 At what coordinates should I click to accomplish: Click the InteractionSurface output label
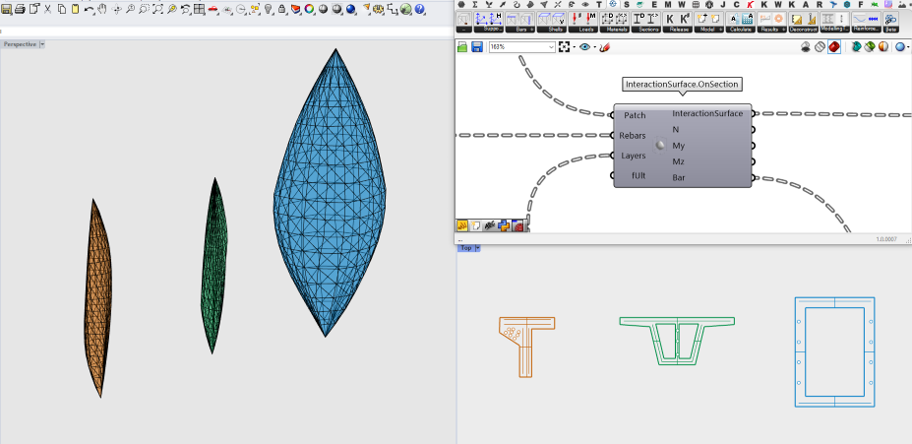click(707, 113)
